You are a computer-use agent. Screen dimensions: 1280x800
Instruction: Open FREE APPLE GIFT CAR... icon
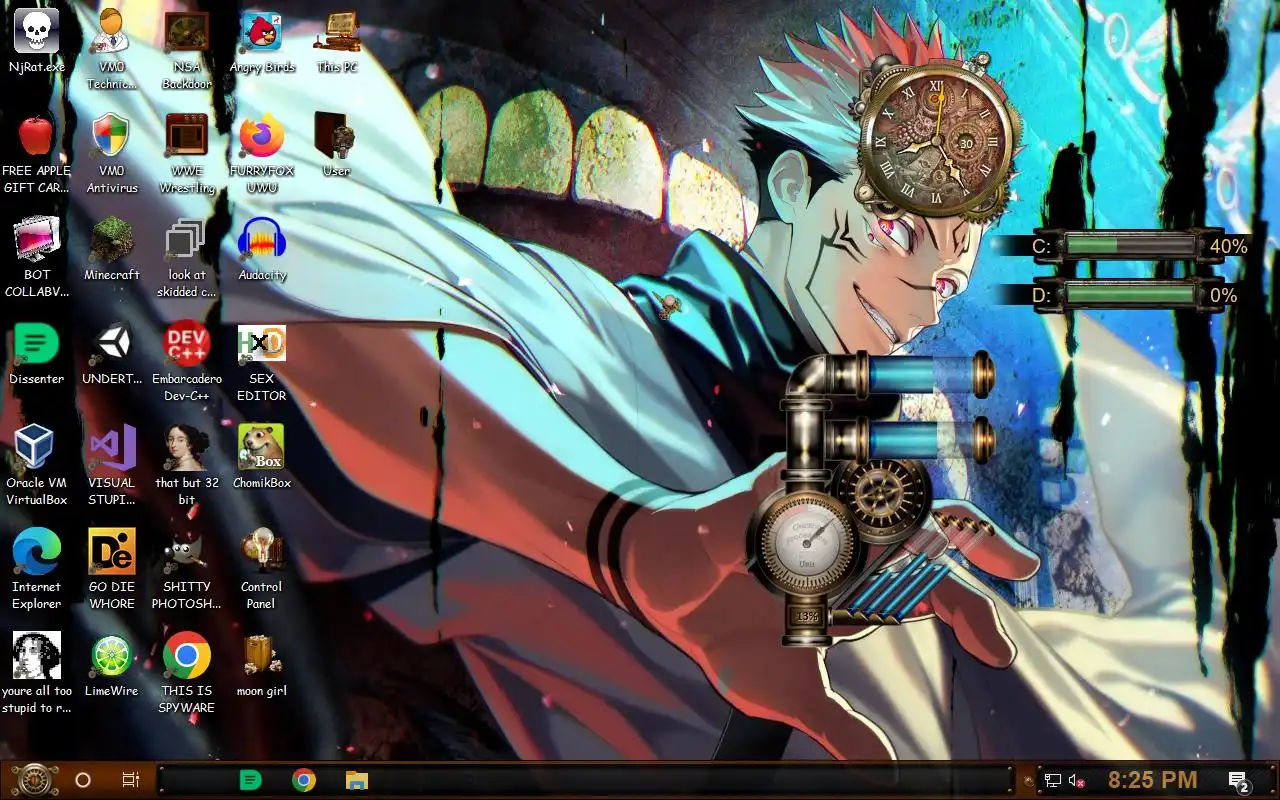[x=36, y=134]
